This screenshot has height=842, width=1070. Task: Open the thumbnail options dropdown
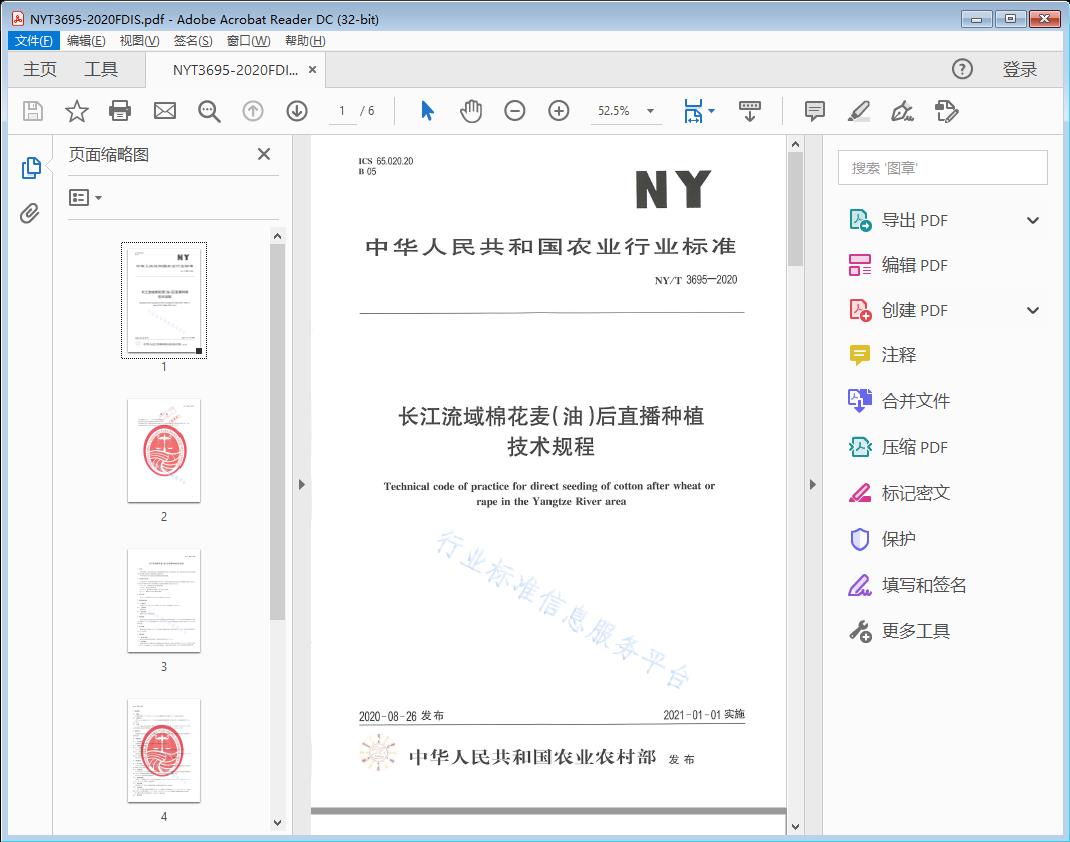coord(86,198)
